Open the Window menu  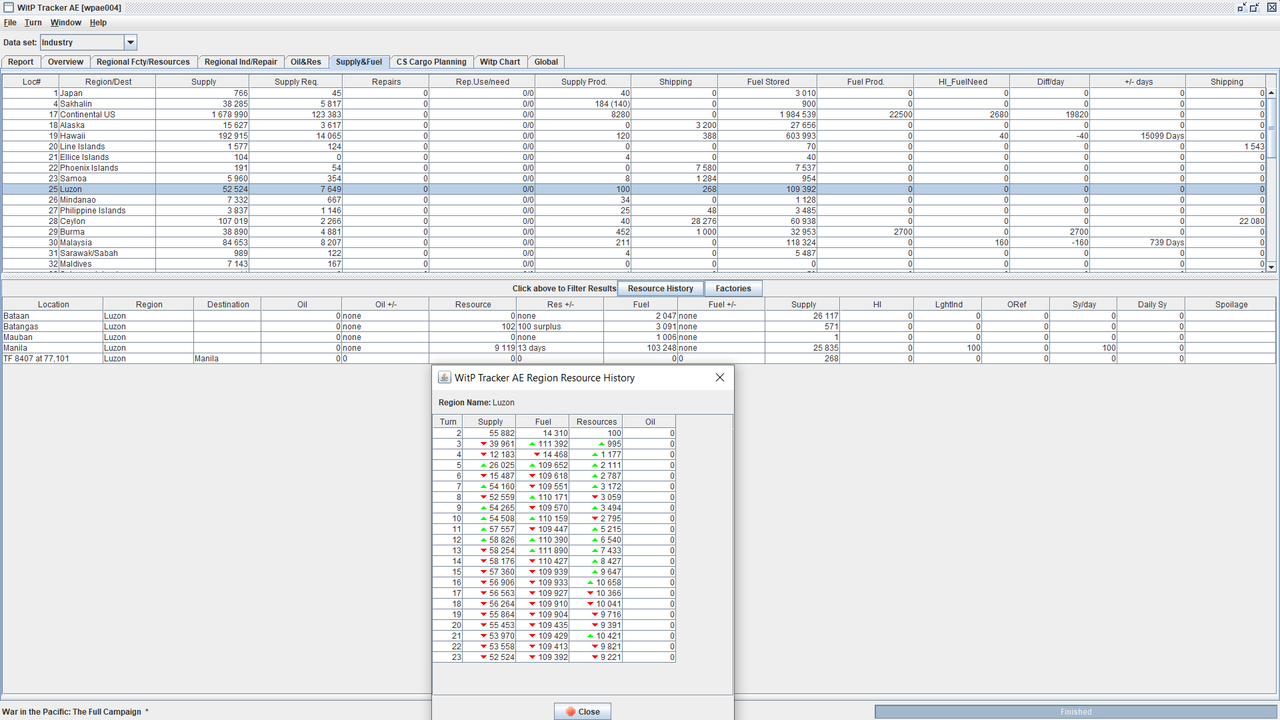coord(66,22)
